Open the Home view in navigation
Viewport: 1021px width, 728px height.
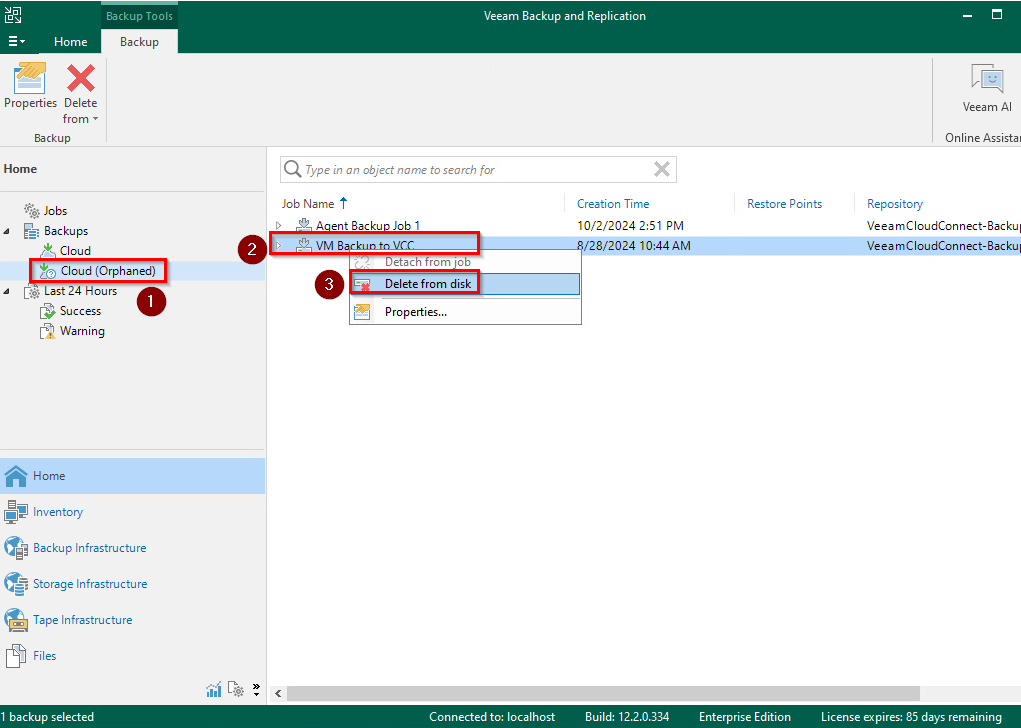point(132,476)
